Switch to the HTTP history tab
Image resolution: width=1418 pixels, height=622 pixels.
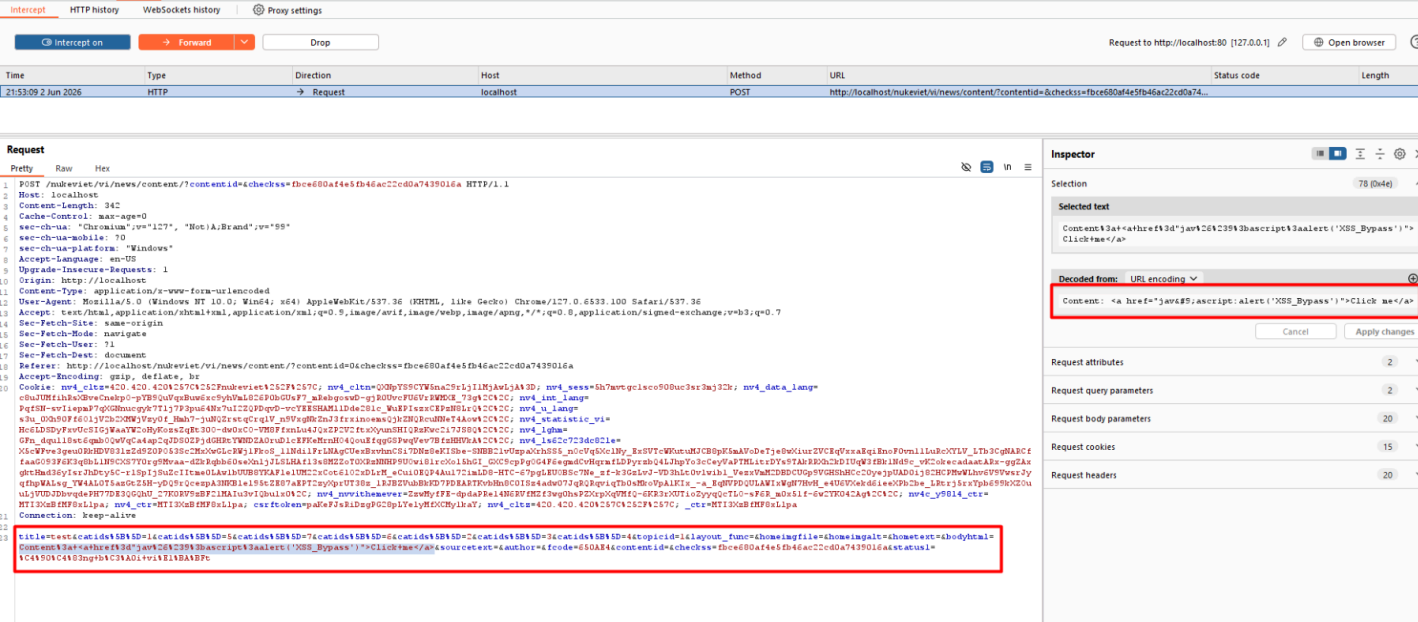94,10
